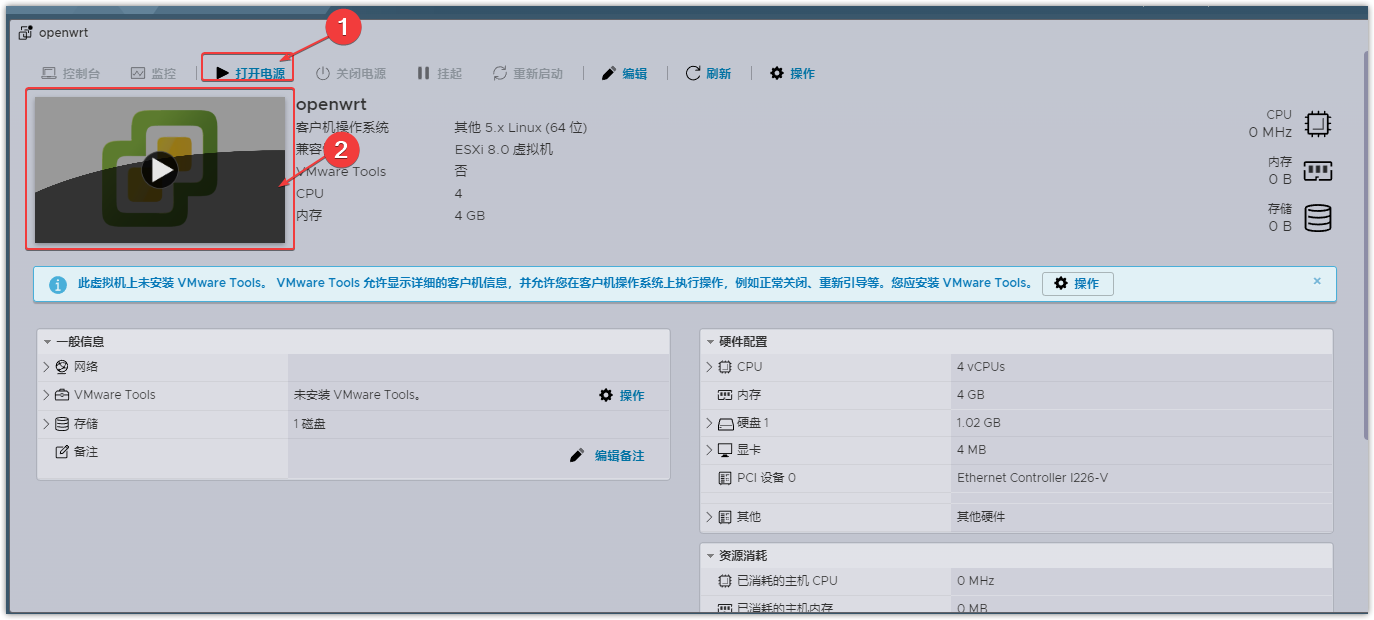Viewport: 1374px width, 620px height.
Task: Collapse the 硬件配置 panel
Action: pos(710,341)
